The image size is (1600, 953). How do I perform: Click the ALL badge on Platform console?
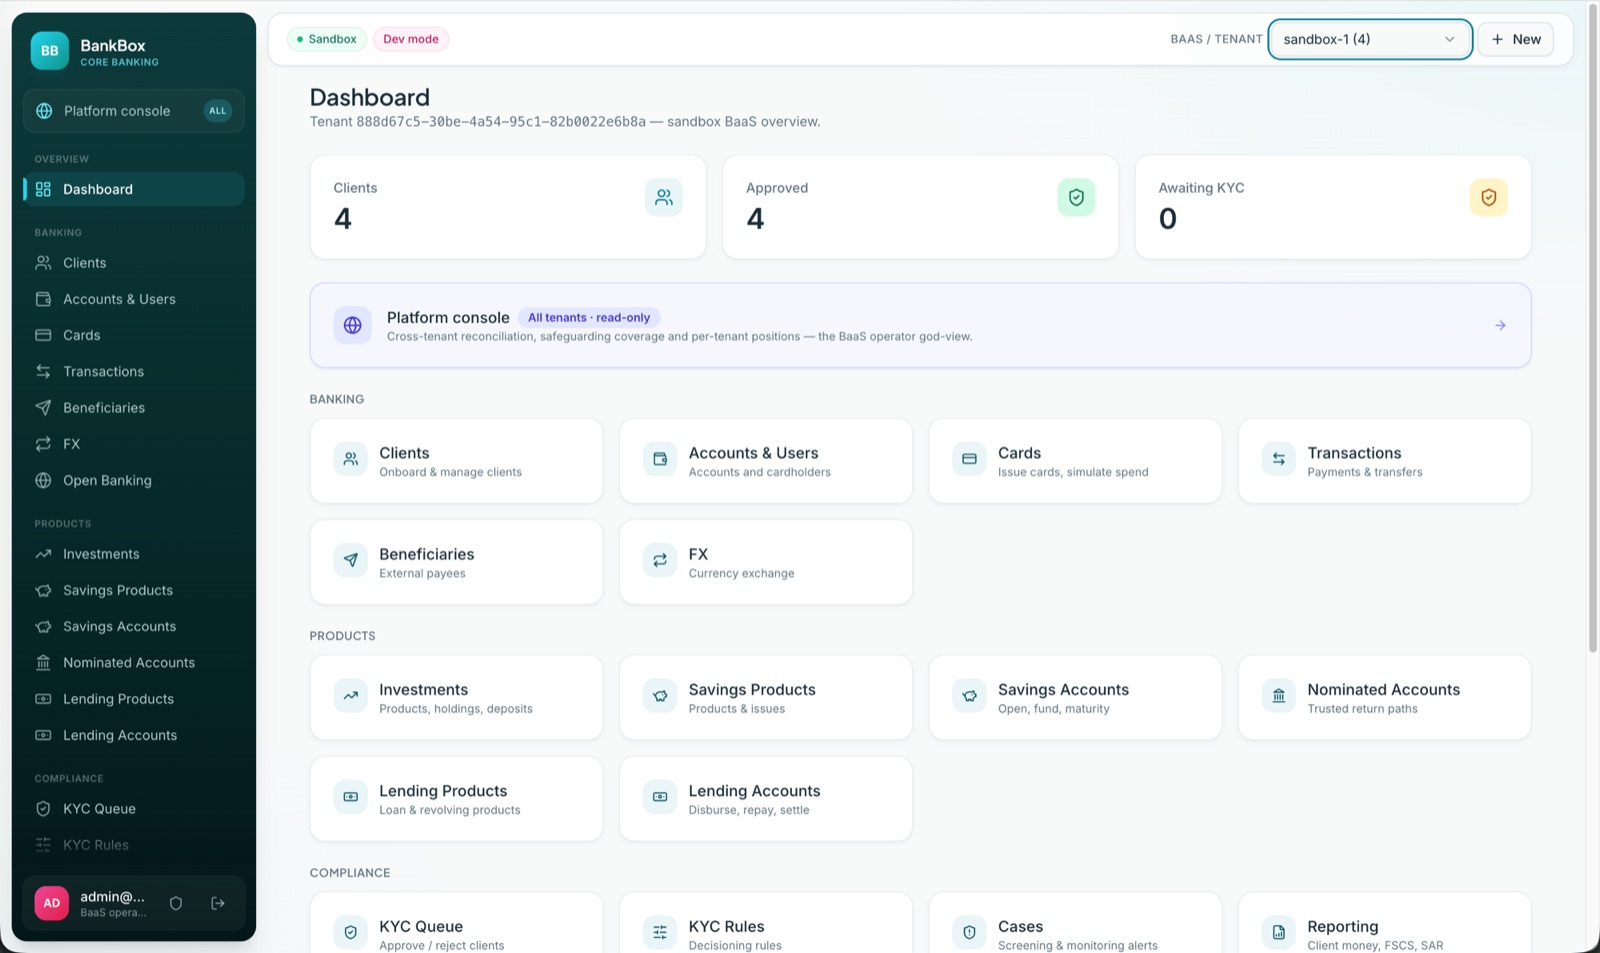click(217, 111)
